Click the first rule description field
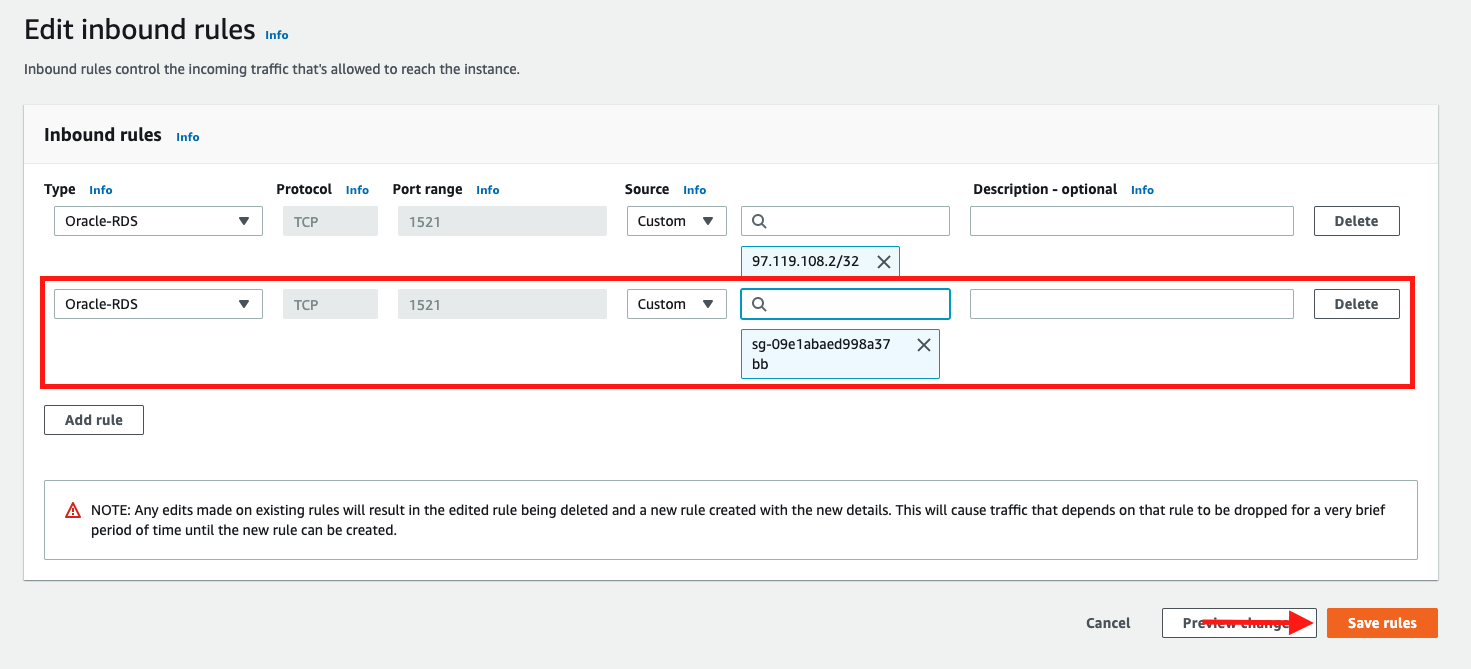 1132,221
